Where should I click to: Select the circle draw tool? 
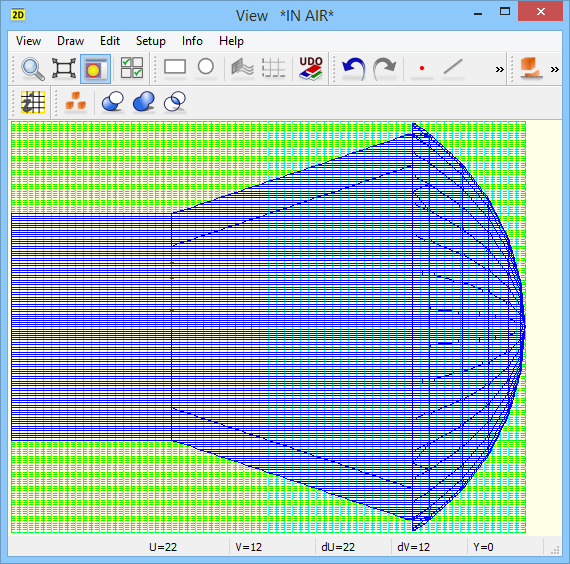pos(206,67)
